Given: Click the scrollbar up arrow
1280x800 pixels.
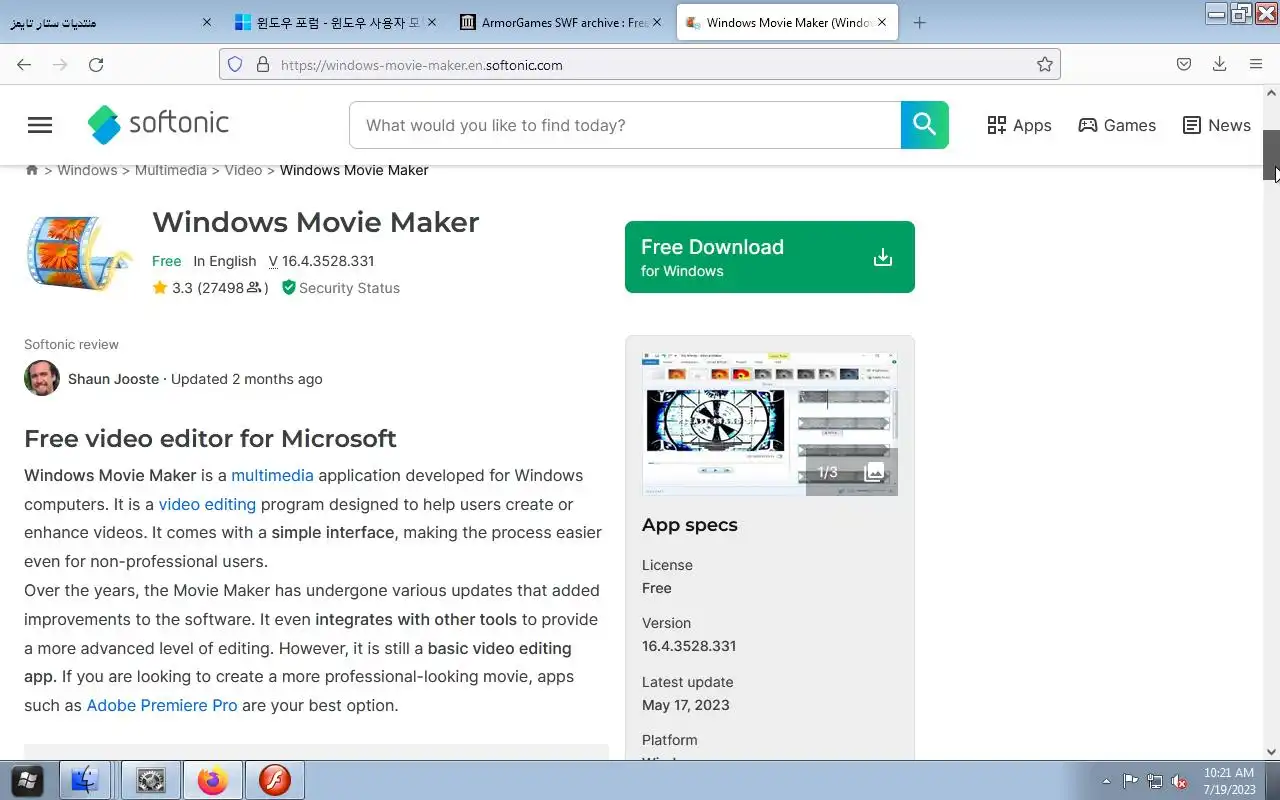Looking at the screenshot, I should coord(1271,93).
